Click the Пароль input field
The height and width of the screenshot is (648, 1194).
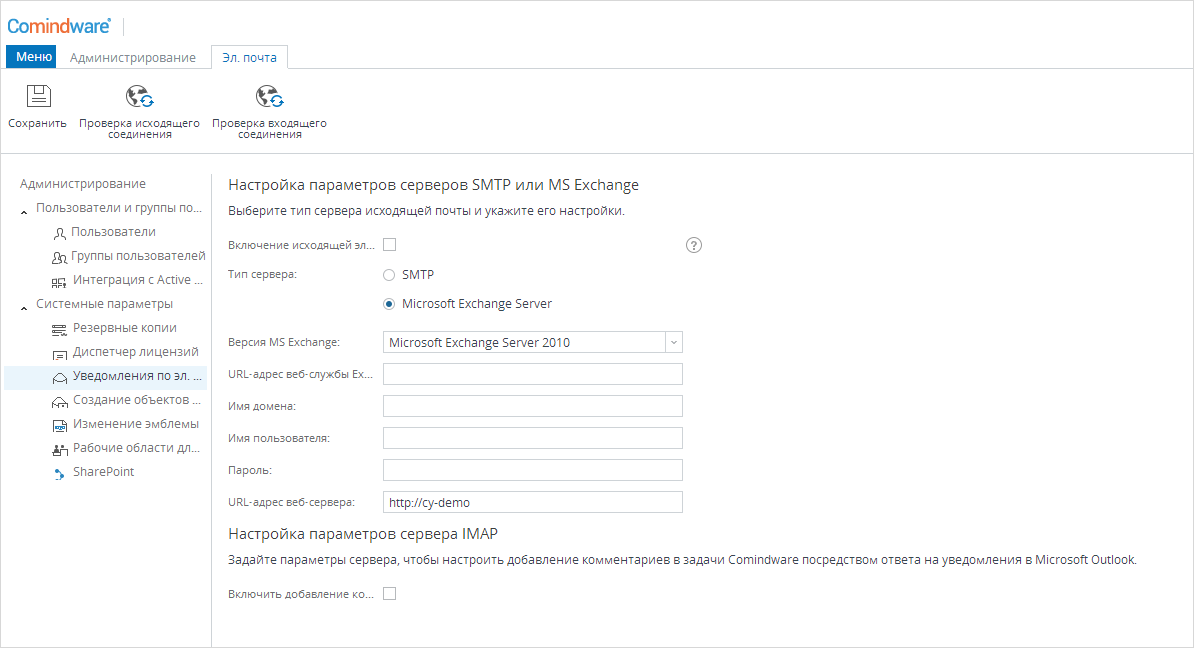pyautogui.click(x=532, y=470)
